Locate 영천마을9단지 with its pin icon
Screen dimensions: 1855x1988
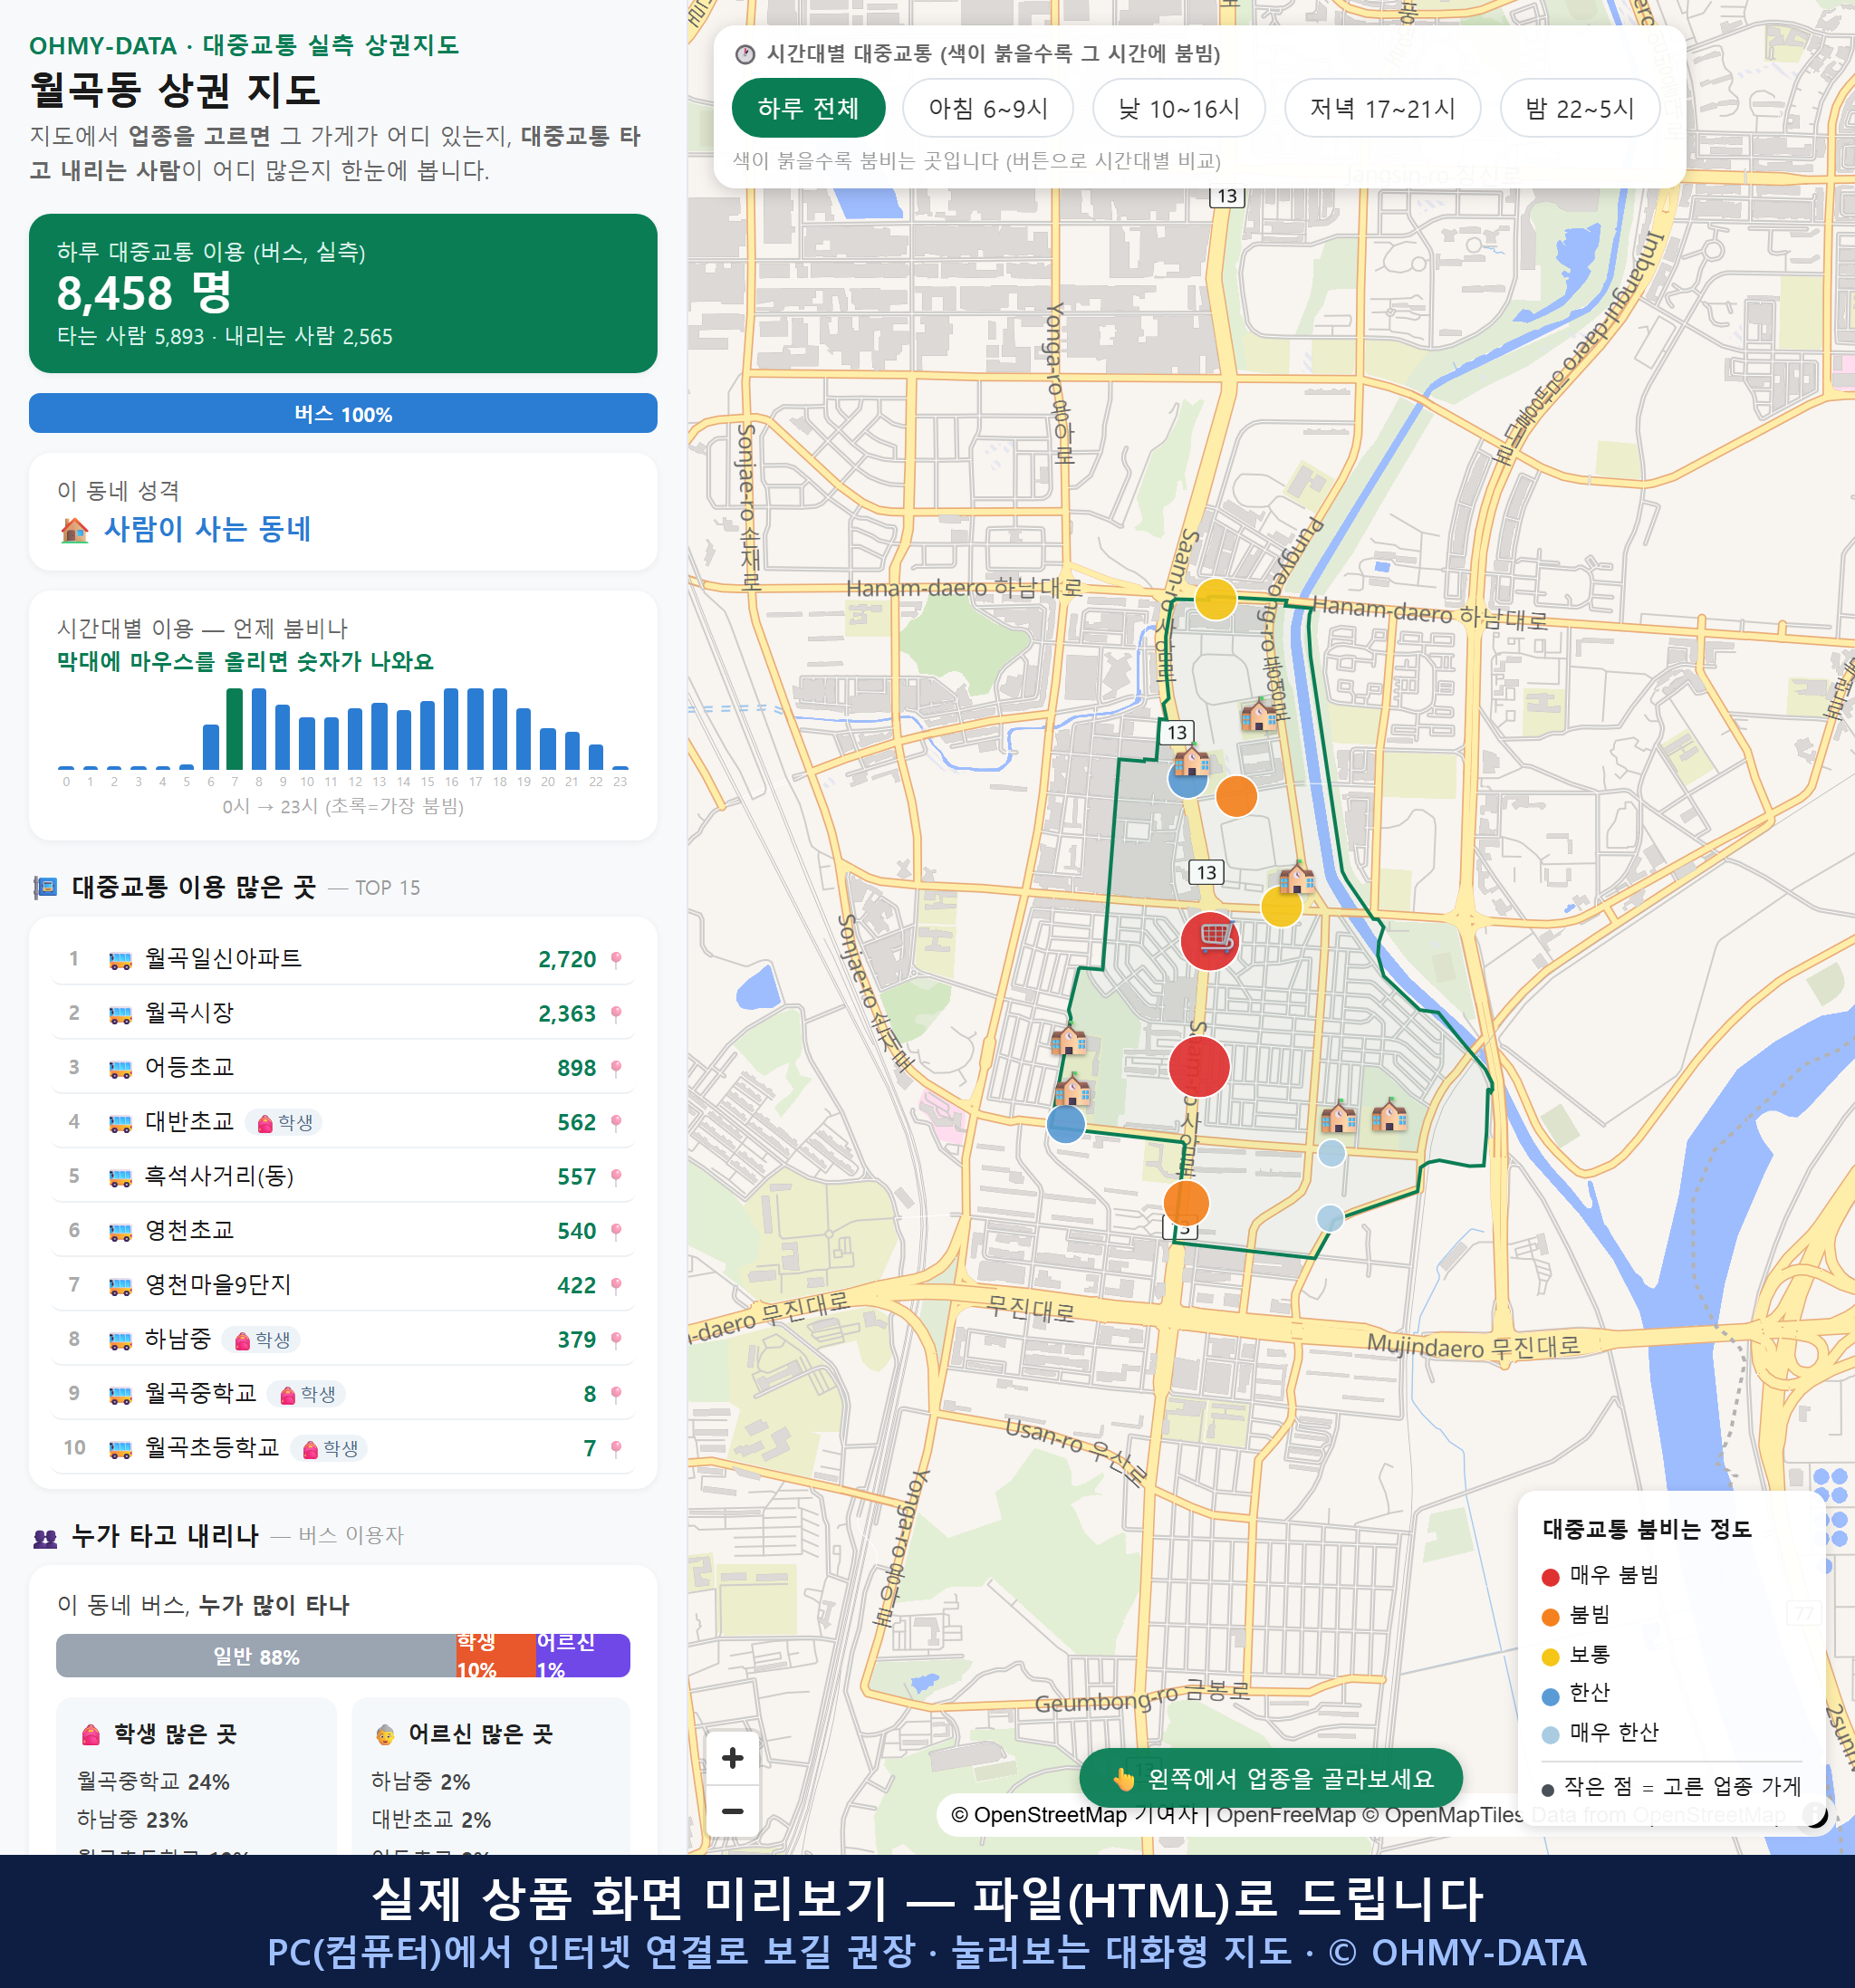coord(616,1285)
